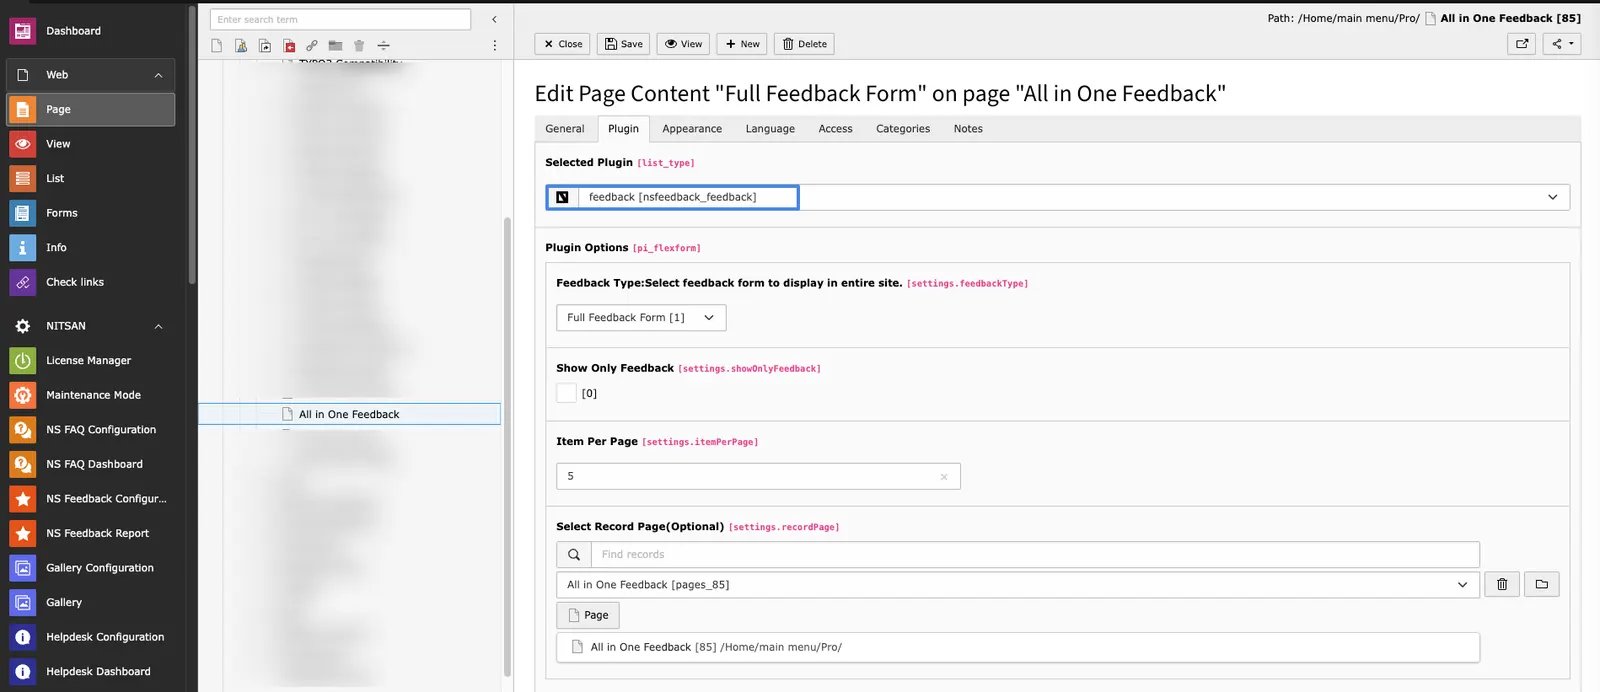
Task: Open the Language tab
Action: click(770, 129)
